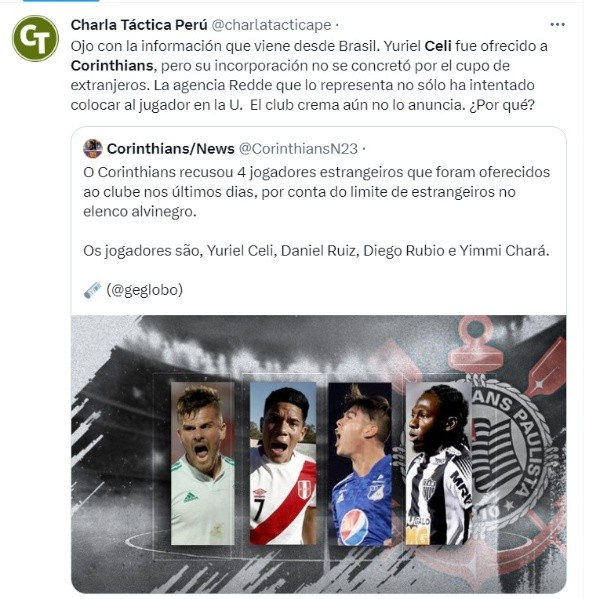Click the line listing Yuriel Celi, Daniel Ruiz

pos(316,251)
